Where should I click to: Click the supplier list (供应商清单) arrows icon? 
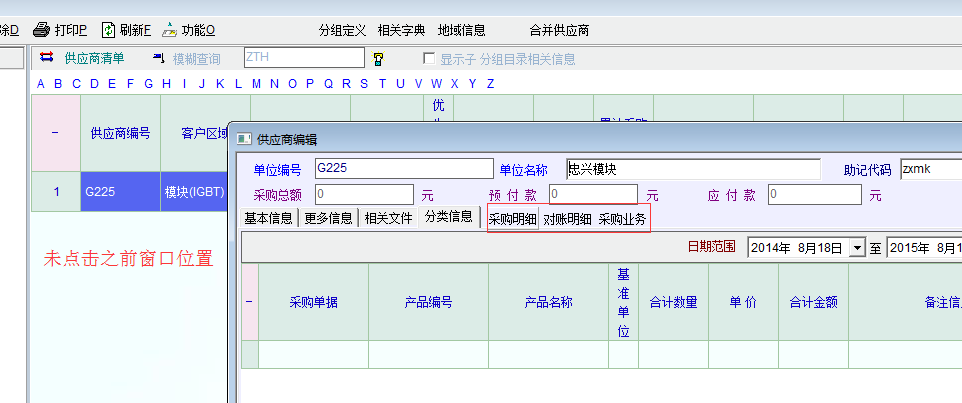[x=46, y=59]
